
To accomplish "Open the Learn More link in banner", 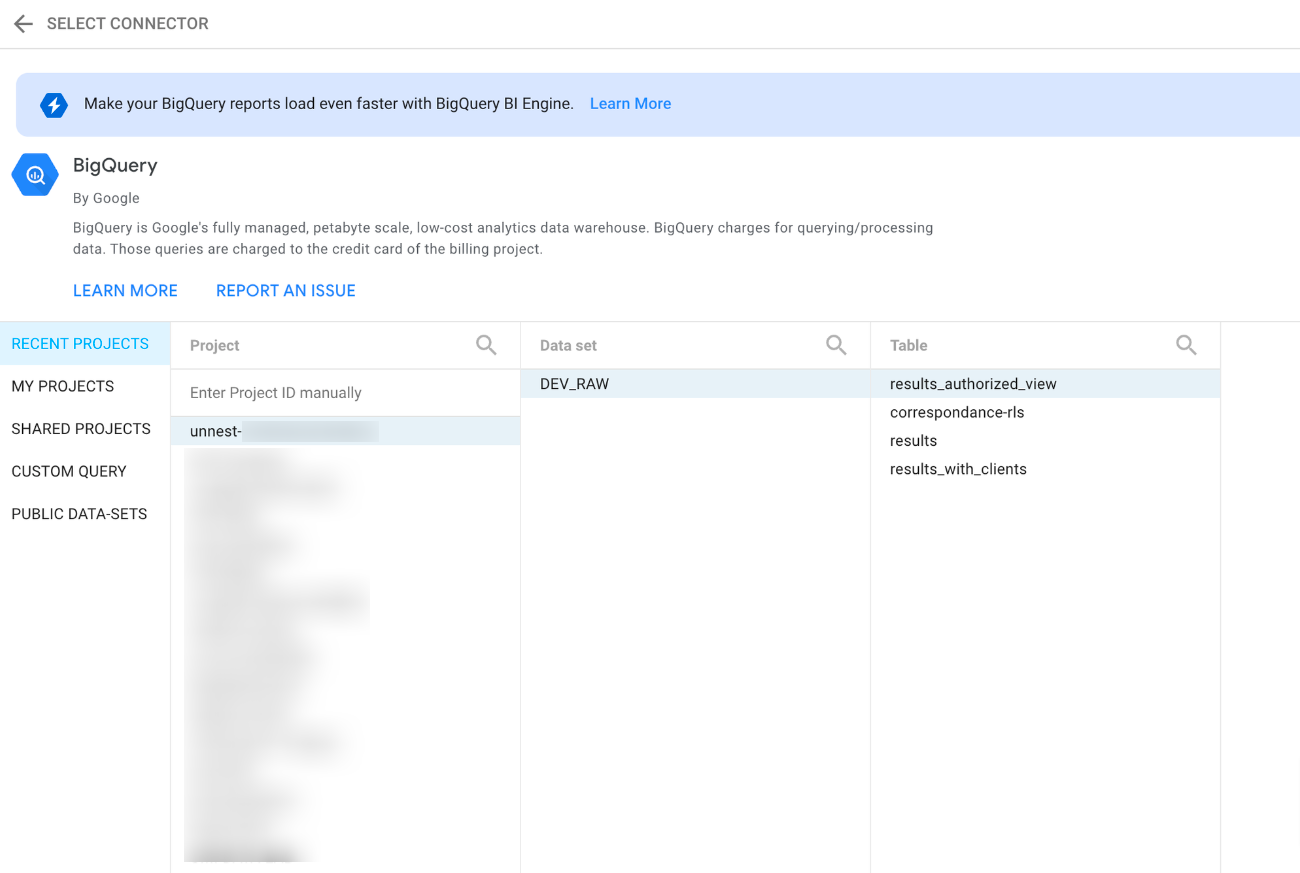I will pos(630,104).
